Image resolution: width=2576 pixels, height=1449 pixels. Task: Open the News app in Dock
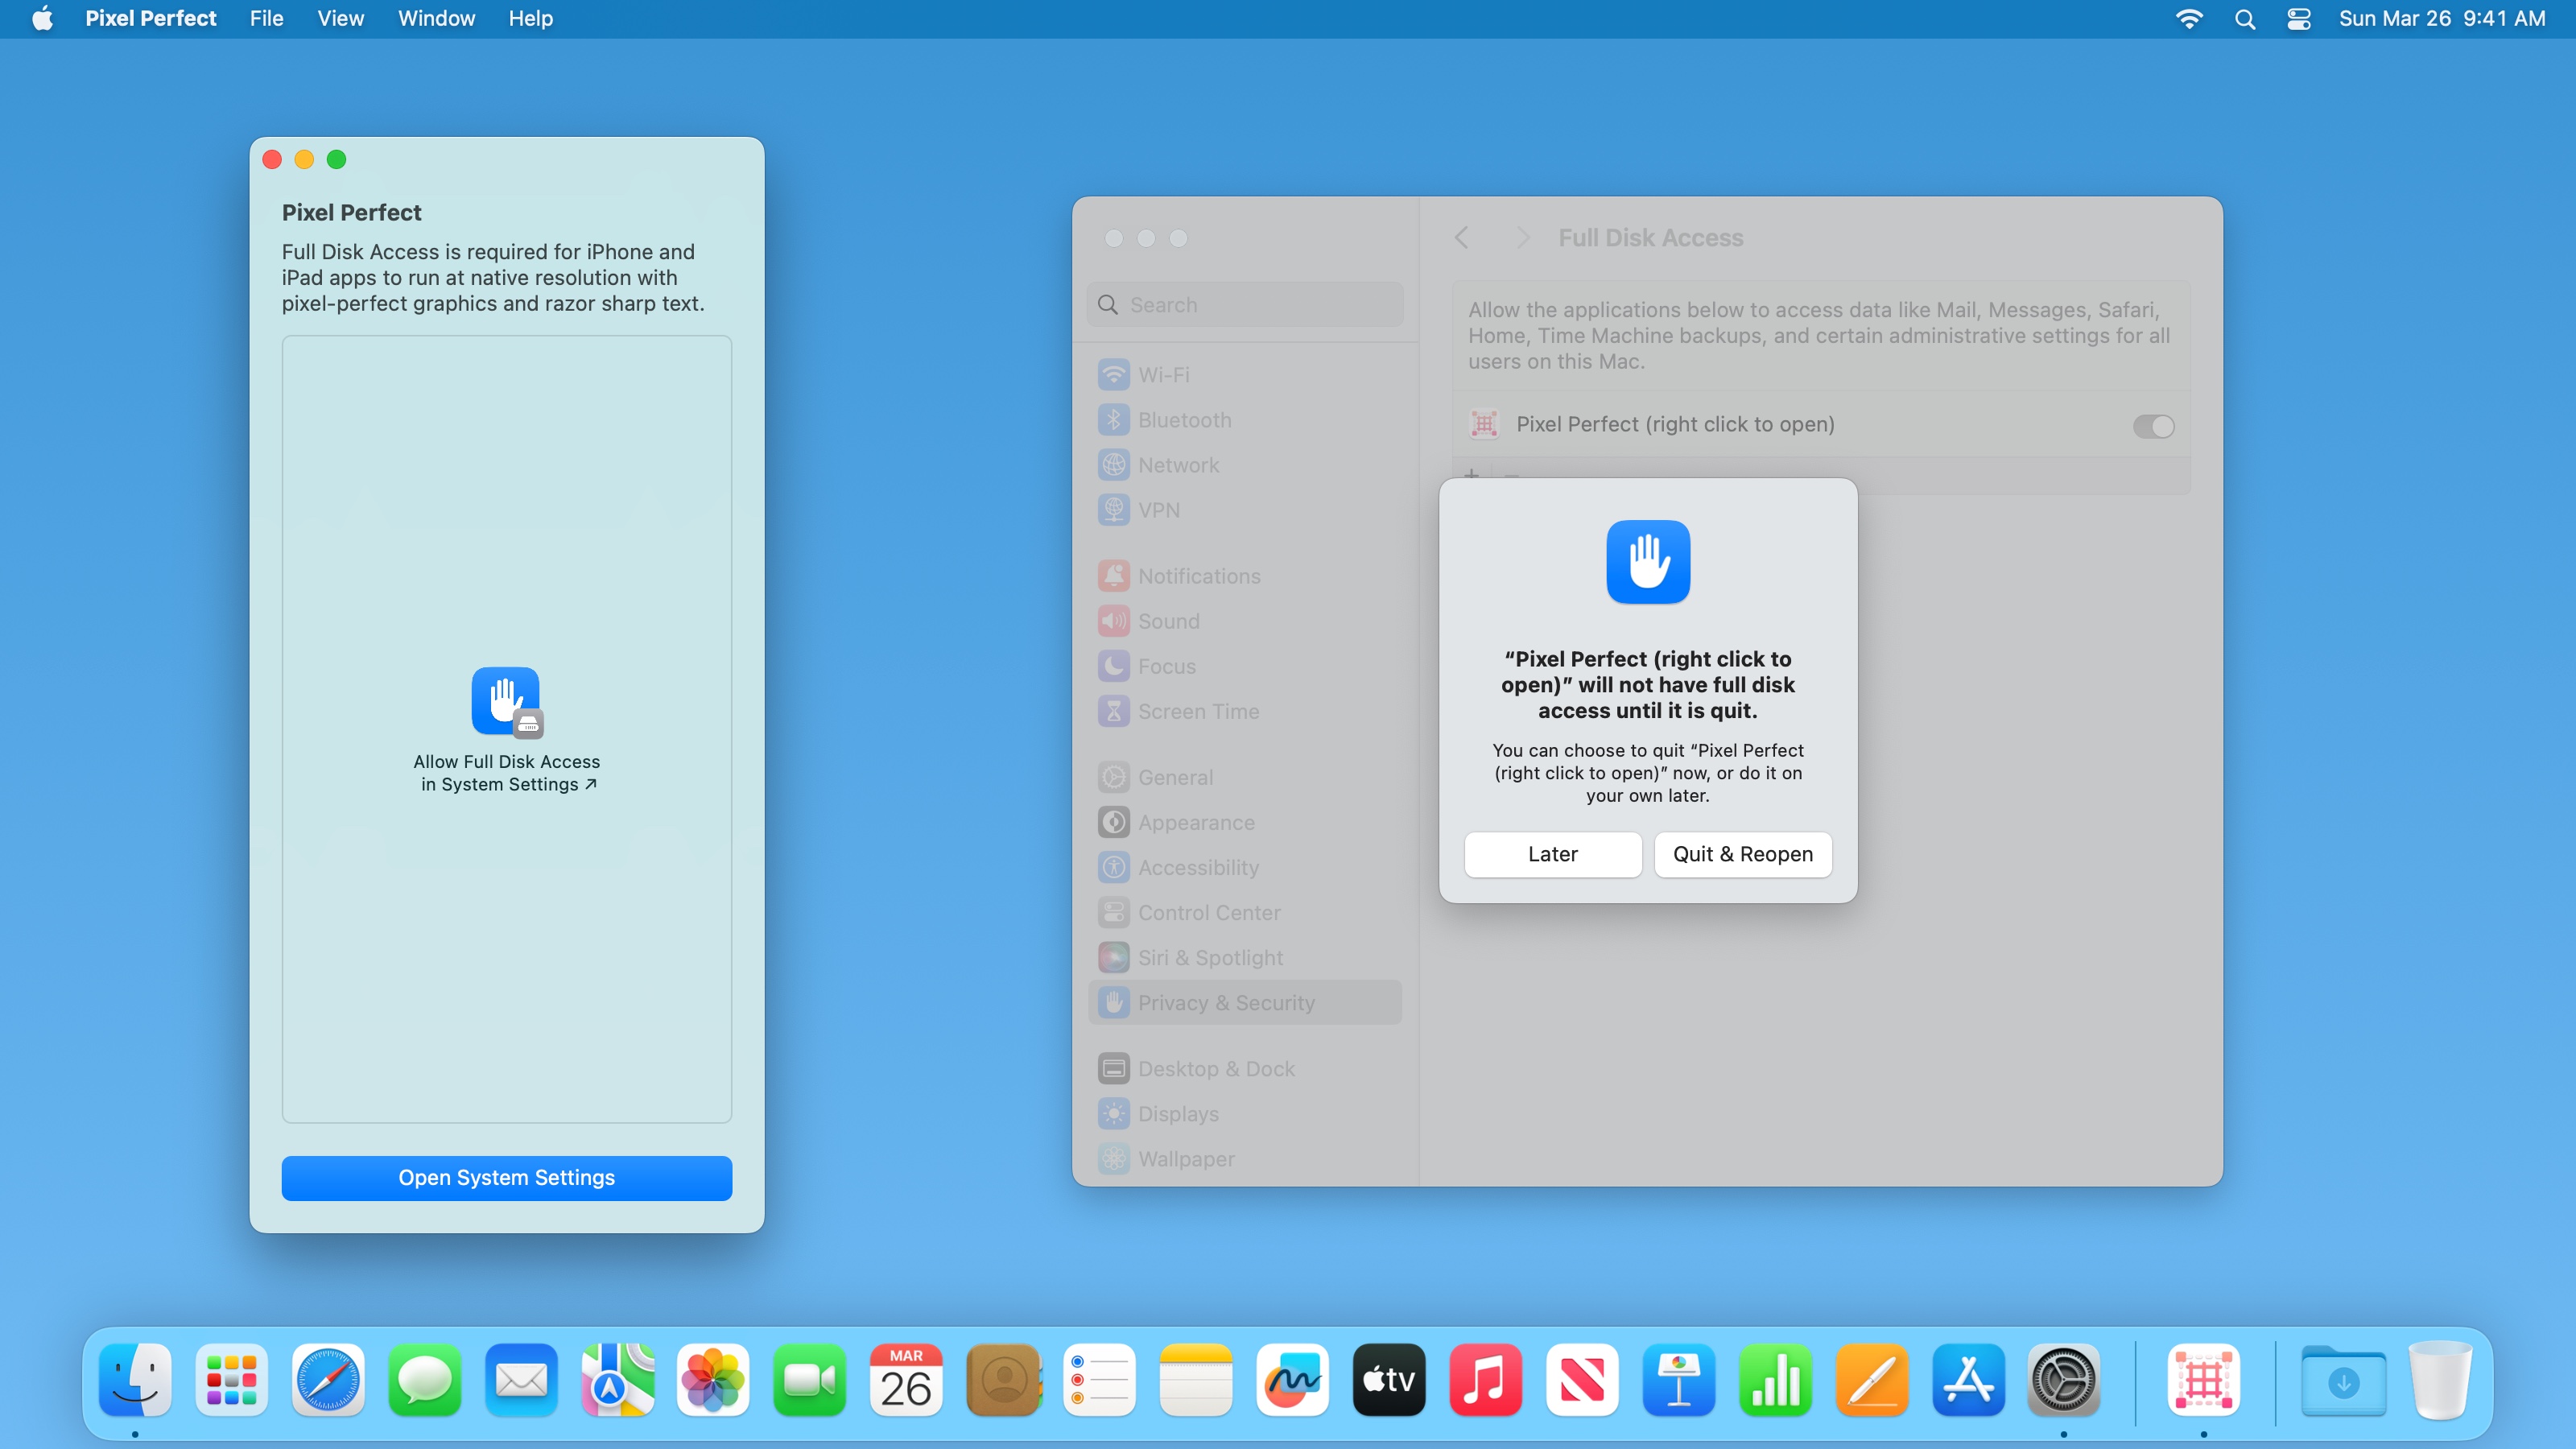(x=1582, y=1381)
